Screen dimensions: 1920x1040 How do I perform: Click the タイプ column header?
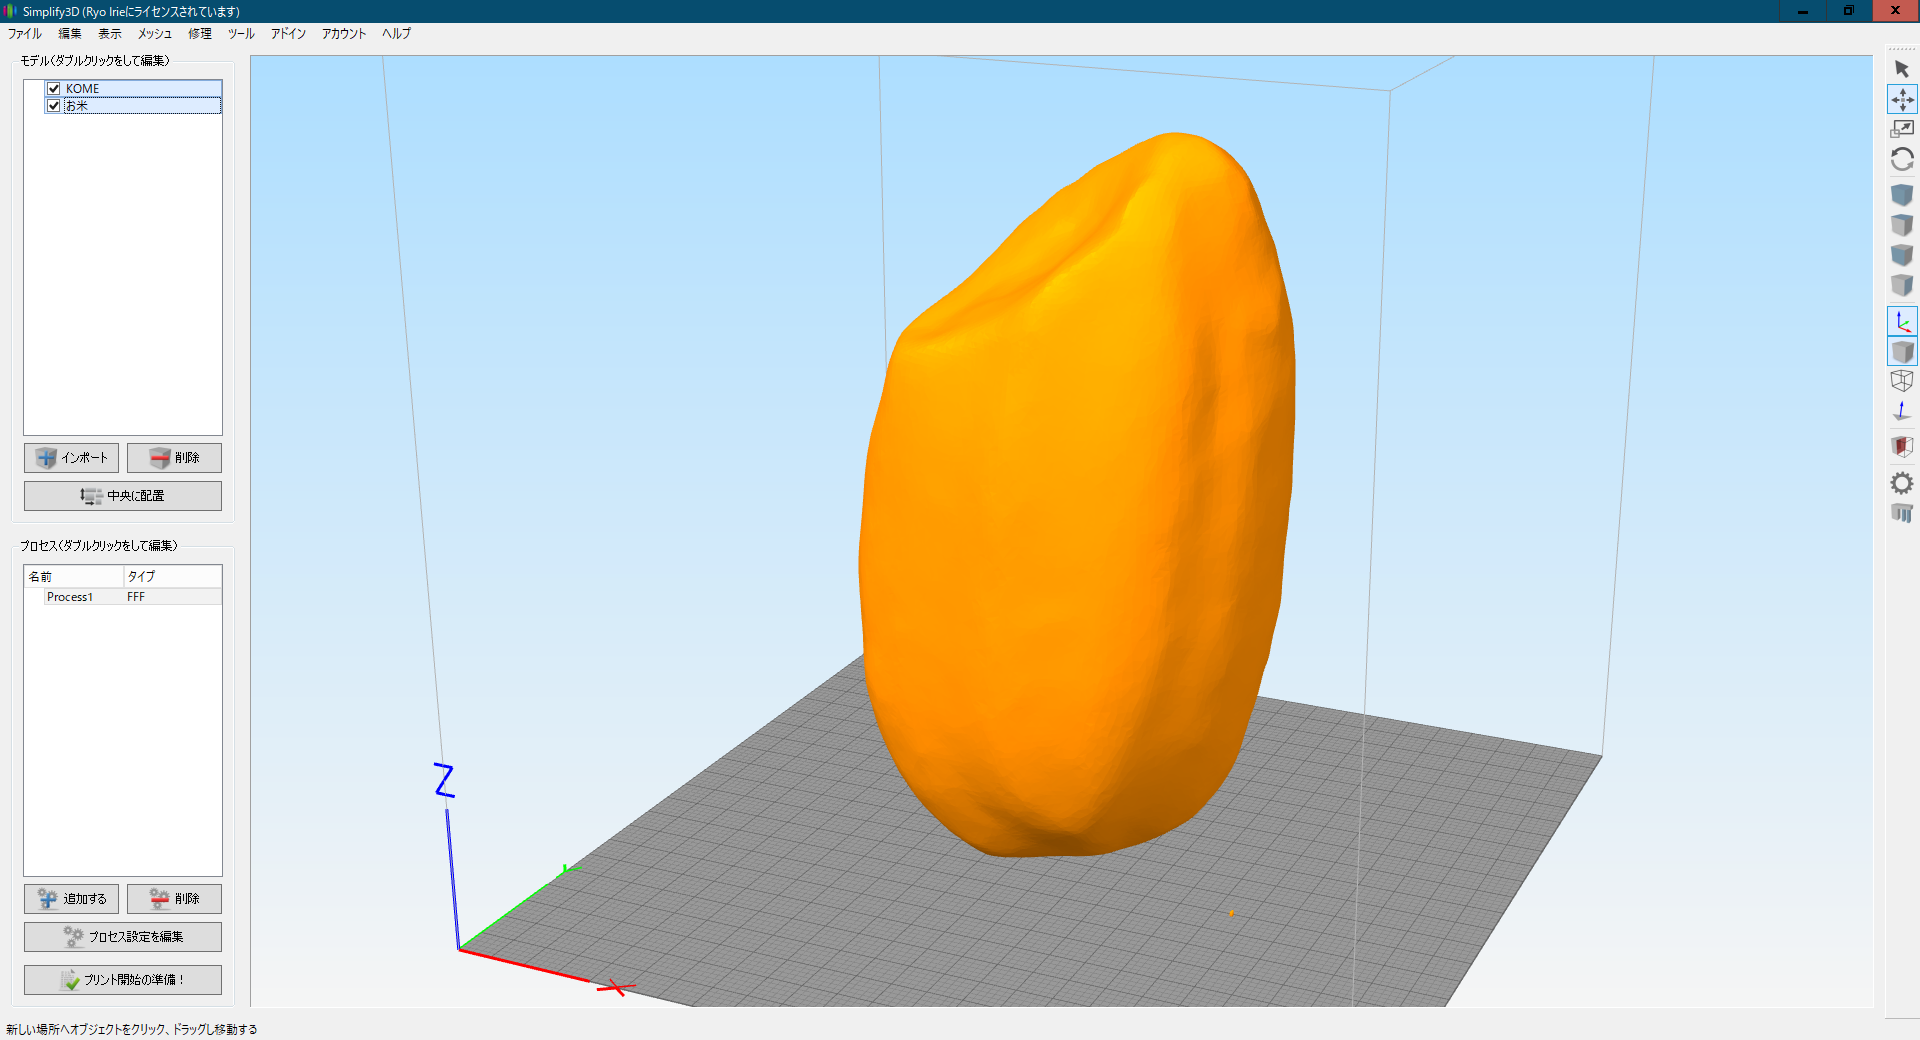tap(172, 577)
